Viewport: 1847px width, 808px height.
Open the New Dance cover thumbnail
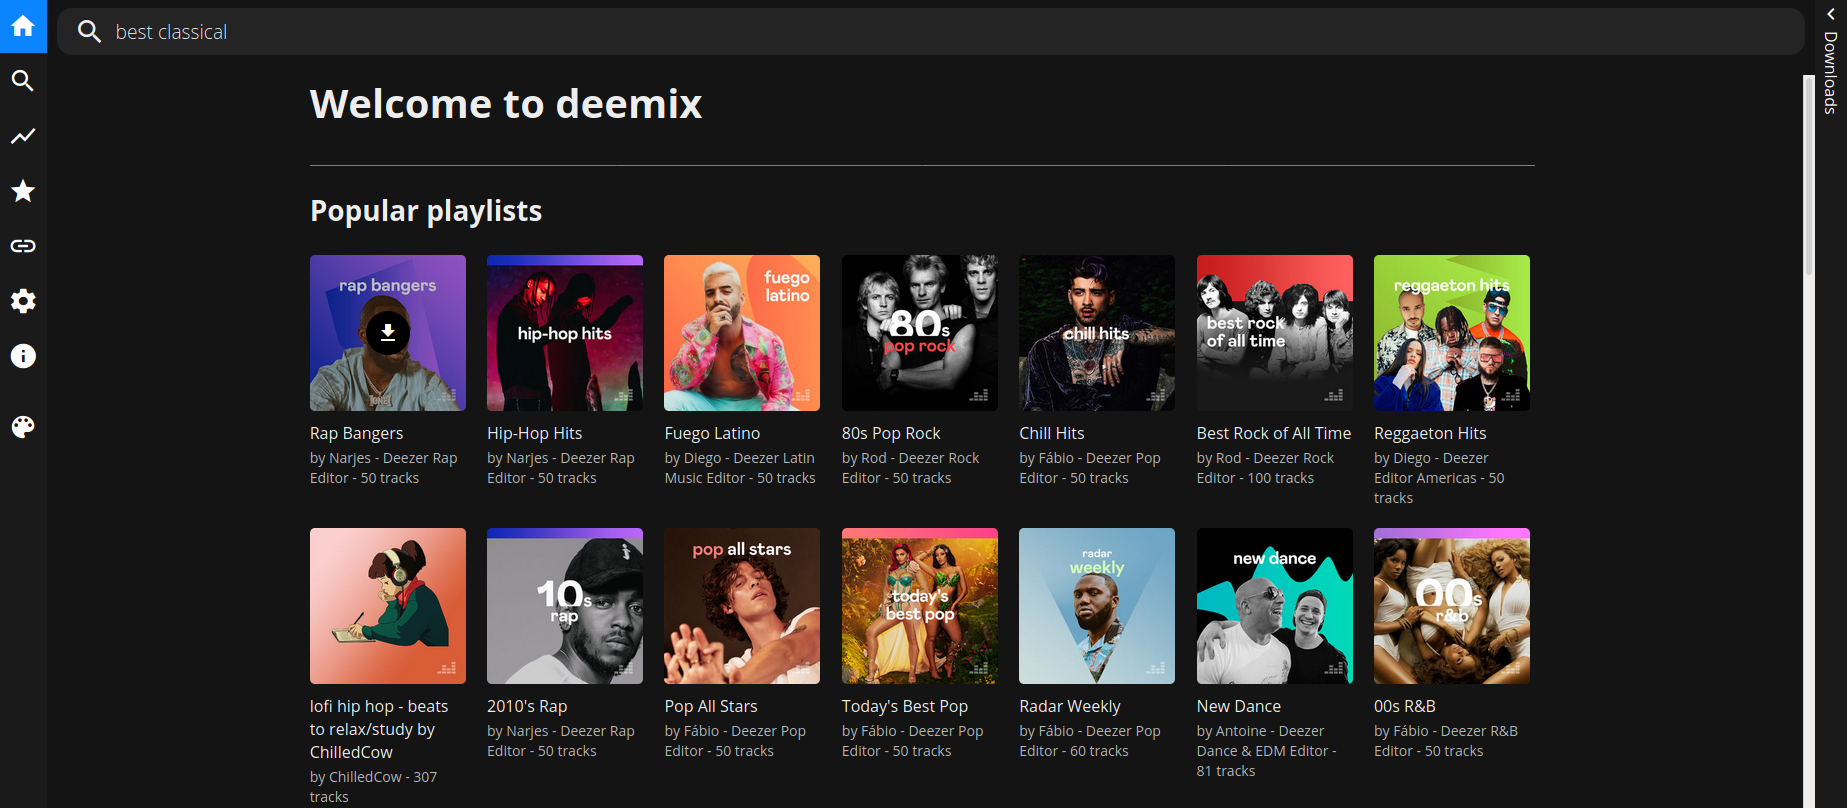1275,606
